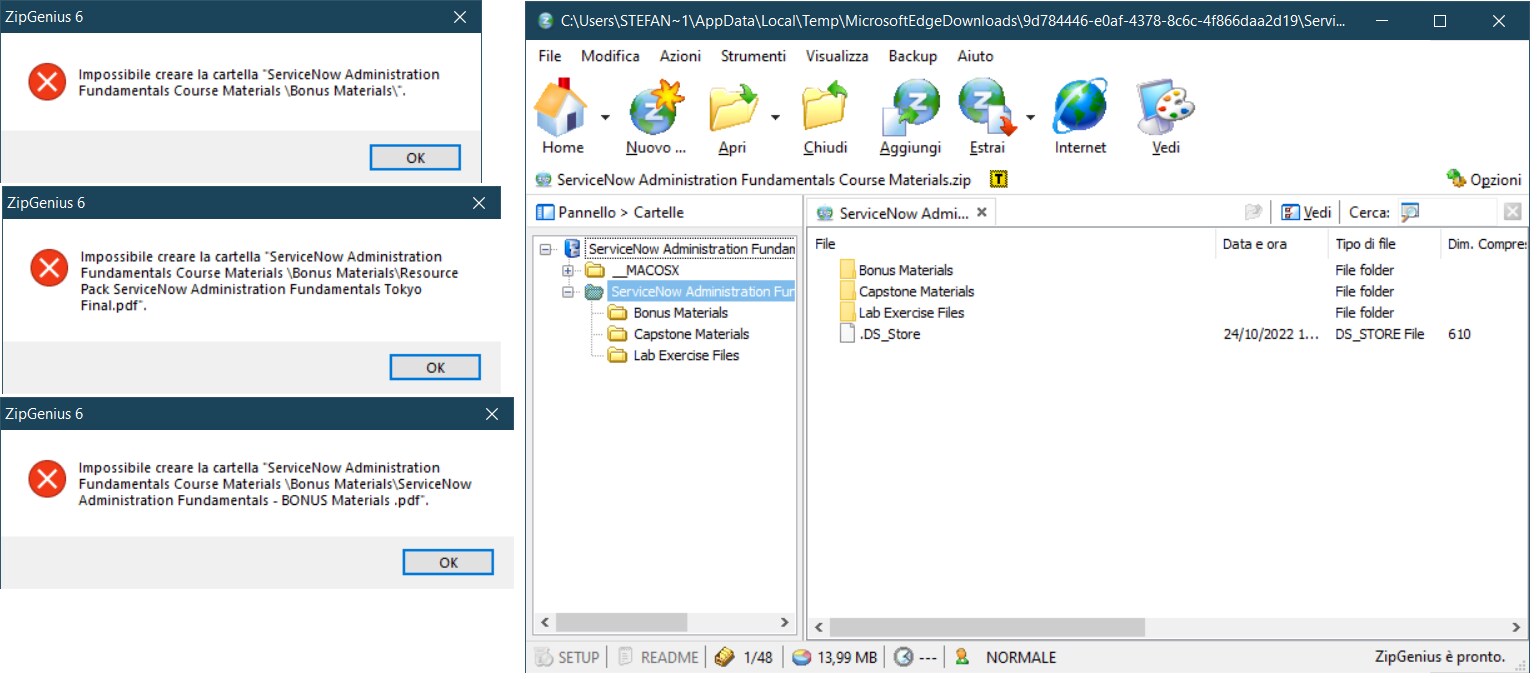Sort by the File column header

tap(1011, 244)
